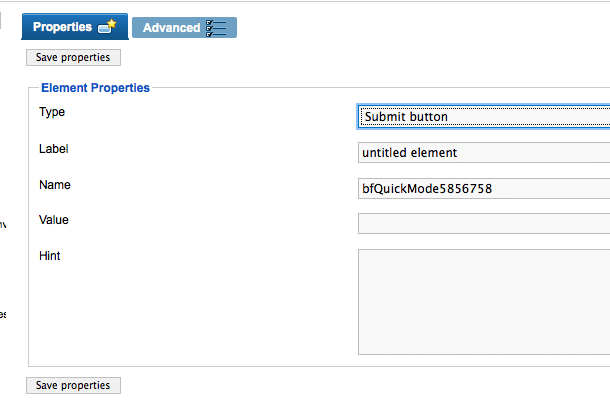Select the Name field with bfQuickMode5856758

tap(484, 189)
